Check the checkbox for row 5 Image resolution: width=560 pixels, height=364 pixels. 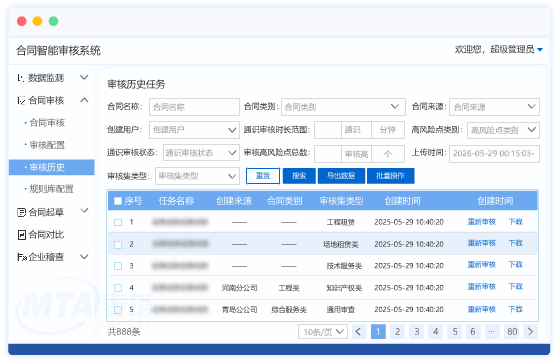tap(118, 310)
